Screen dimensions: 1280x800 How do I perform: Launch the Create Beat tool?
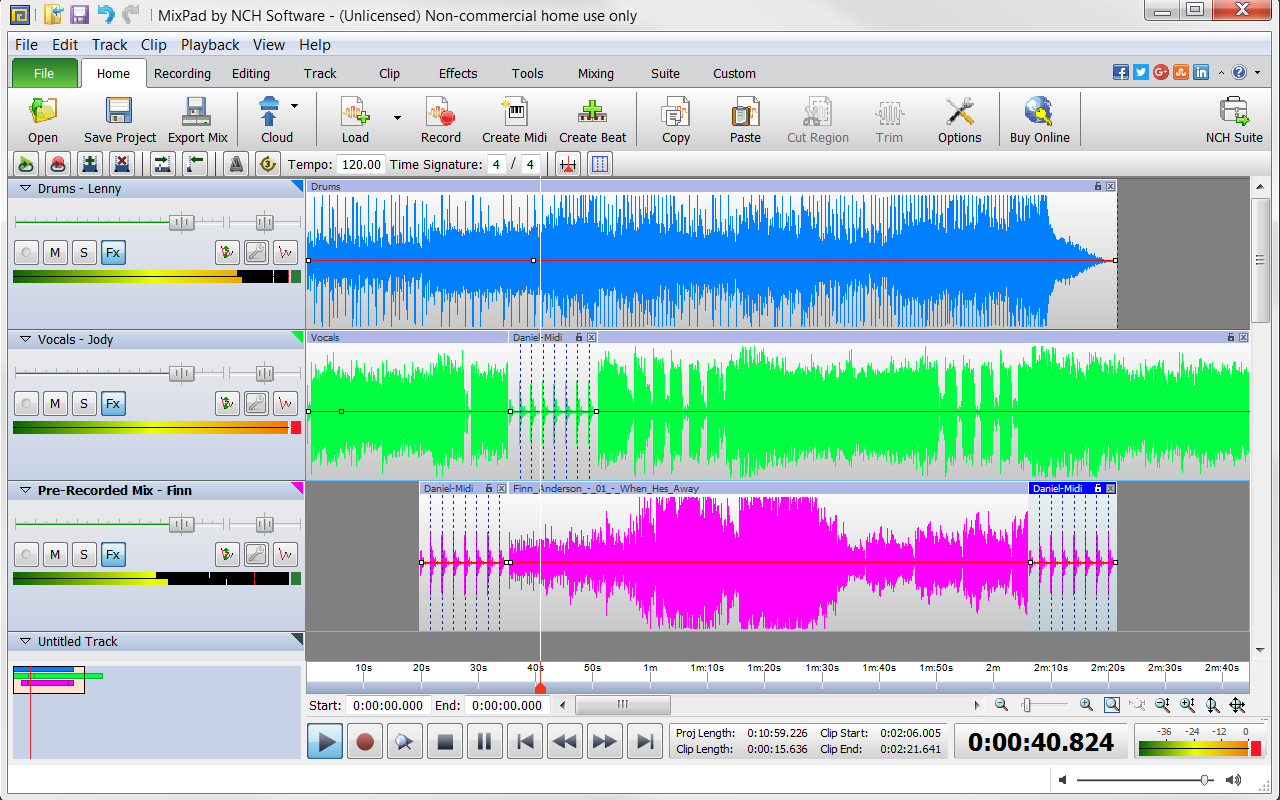click(592, 118)
